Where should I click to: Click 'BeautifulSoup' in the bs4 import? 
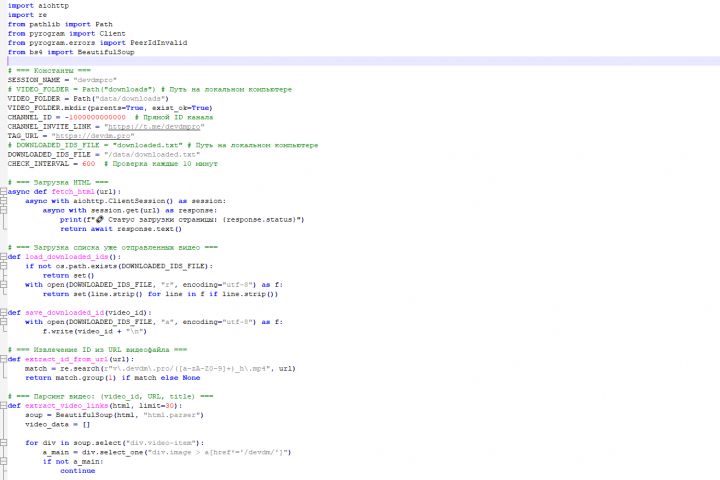click(106, 52)
